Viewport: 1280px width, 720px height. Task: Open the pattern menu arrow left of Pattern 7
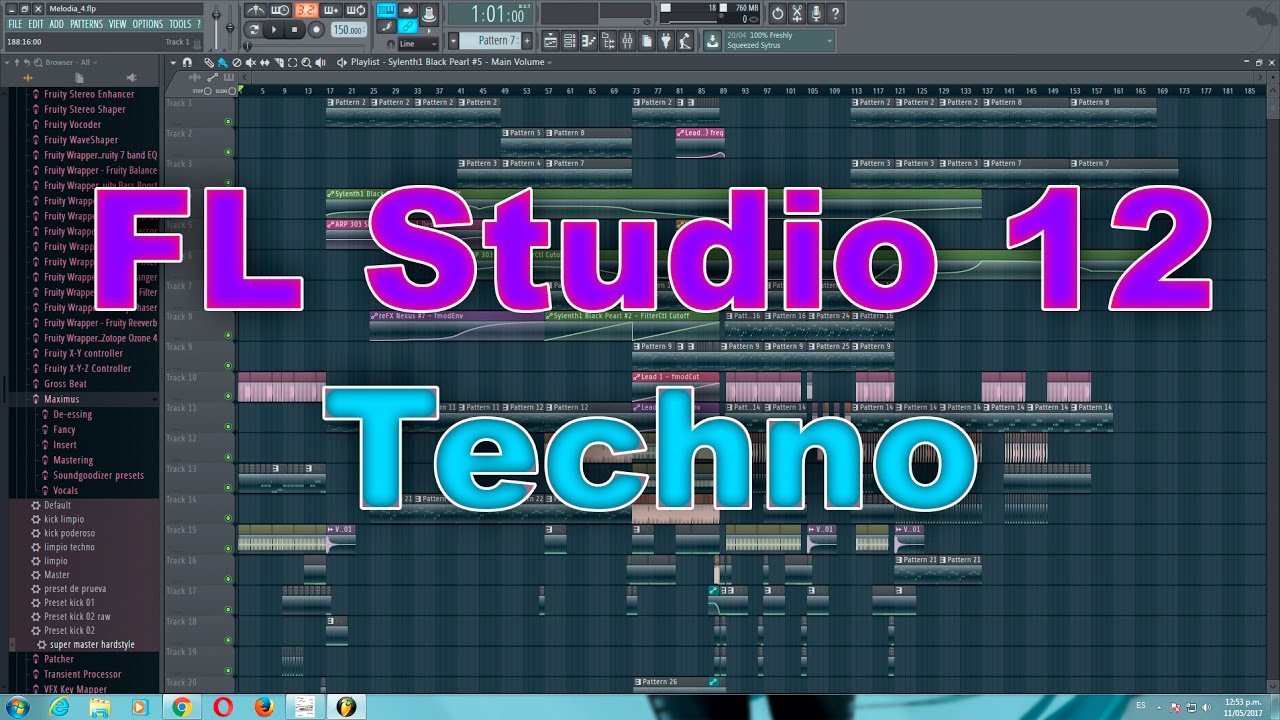[x=453, y=41]
